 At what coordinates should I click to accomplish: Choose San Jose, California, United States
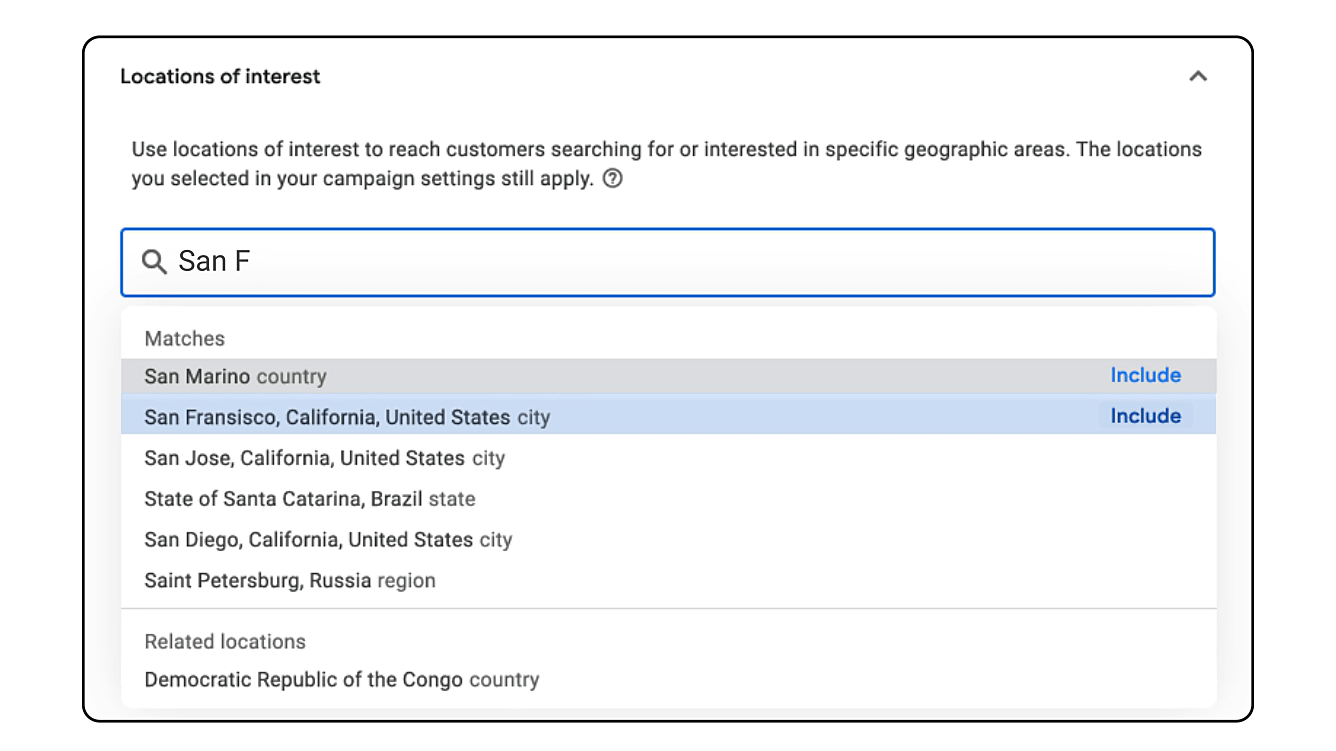[x=668, y=458]
